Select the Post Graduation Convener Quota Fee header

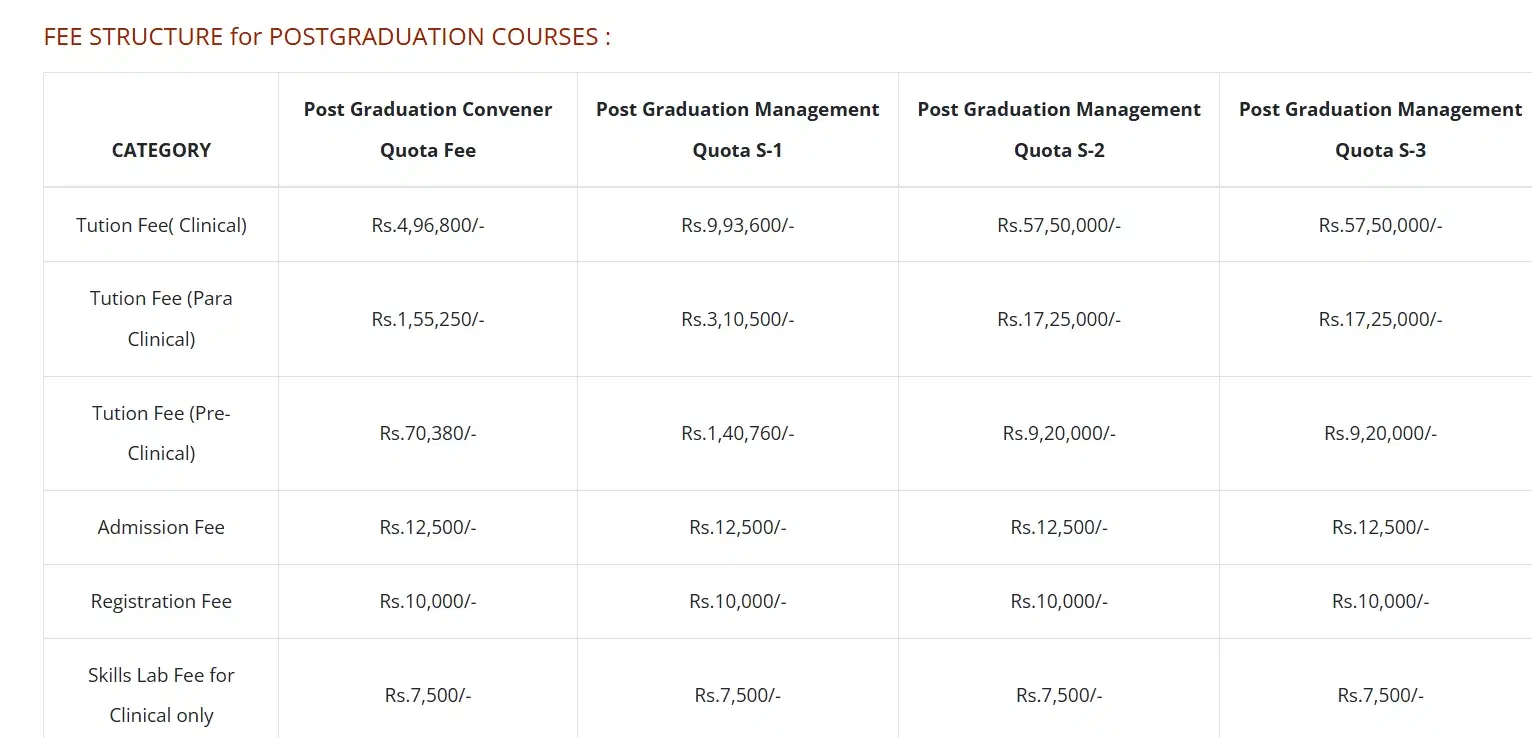(x=428, y=130)
